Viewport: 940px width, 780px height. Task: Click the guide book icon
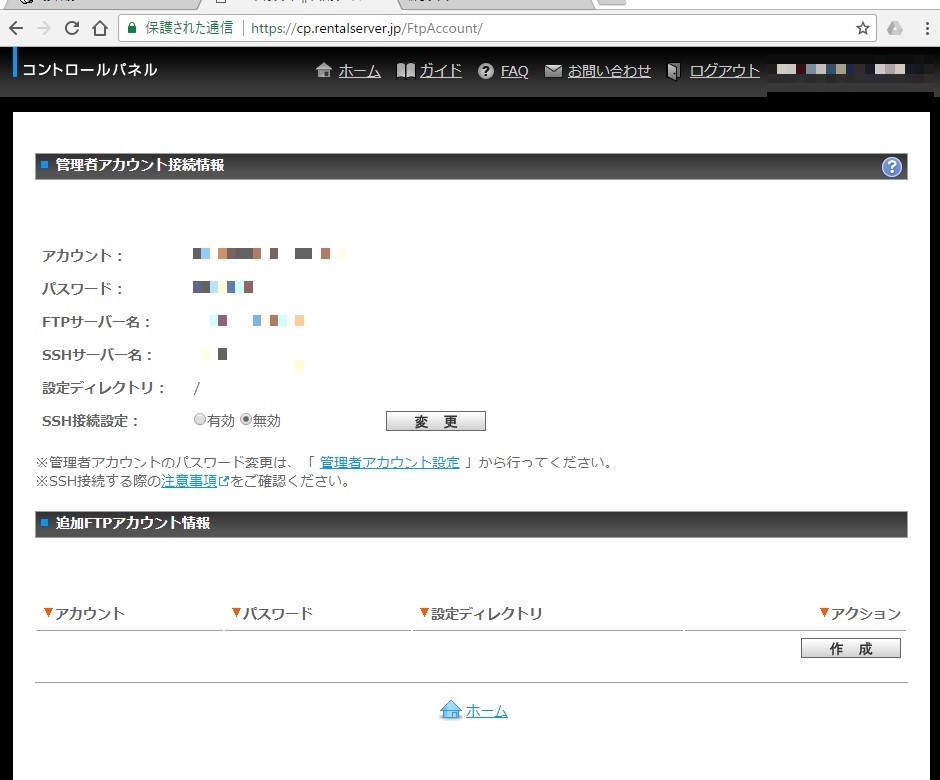coord(405,71)
